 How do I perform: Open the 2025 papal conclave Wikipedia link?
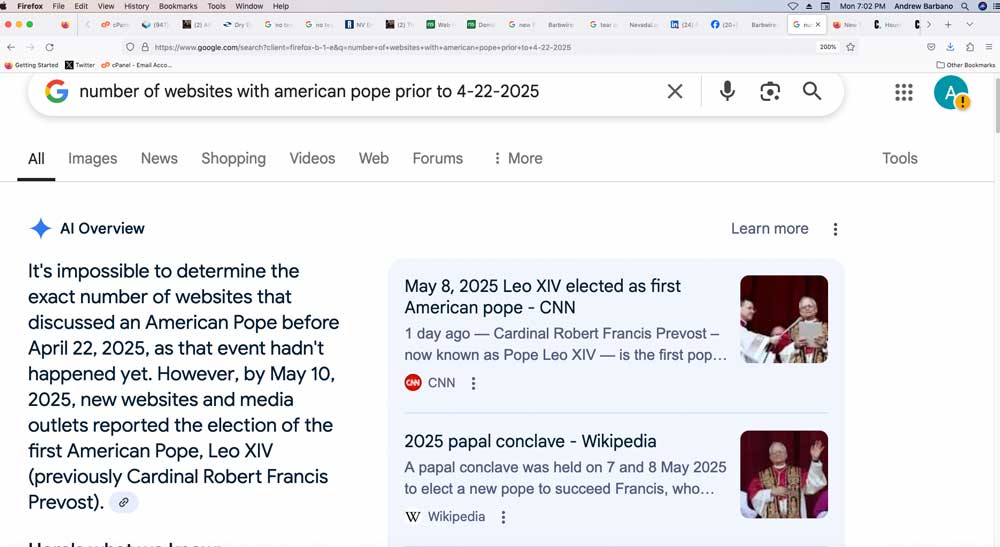click(530, 441)
